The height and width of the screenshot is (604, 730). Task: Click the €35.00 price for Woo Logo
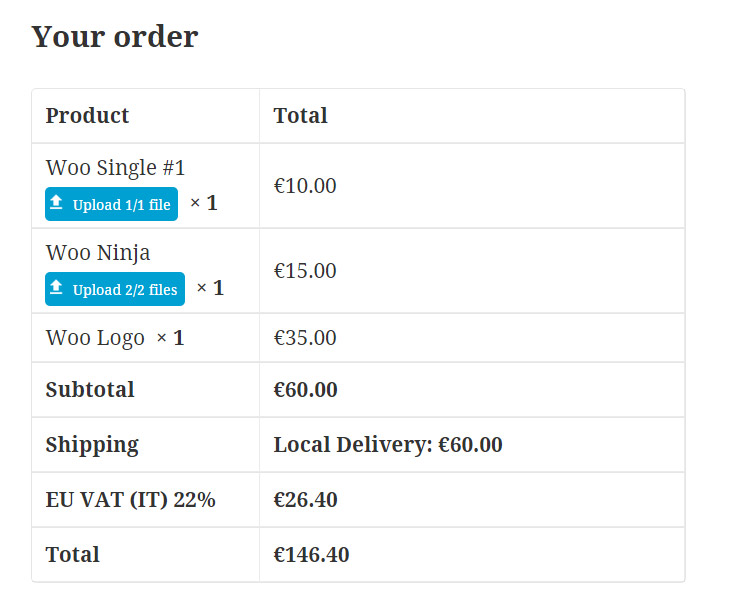pos(305,338)
